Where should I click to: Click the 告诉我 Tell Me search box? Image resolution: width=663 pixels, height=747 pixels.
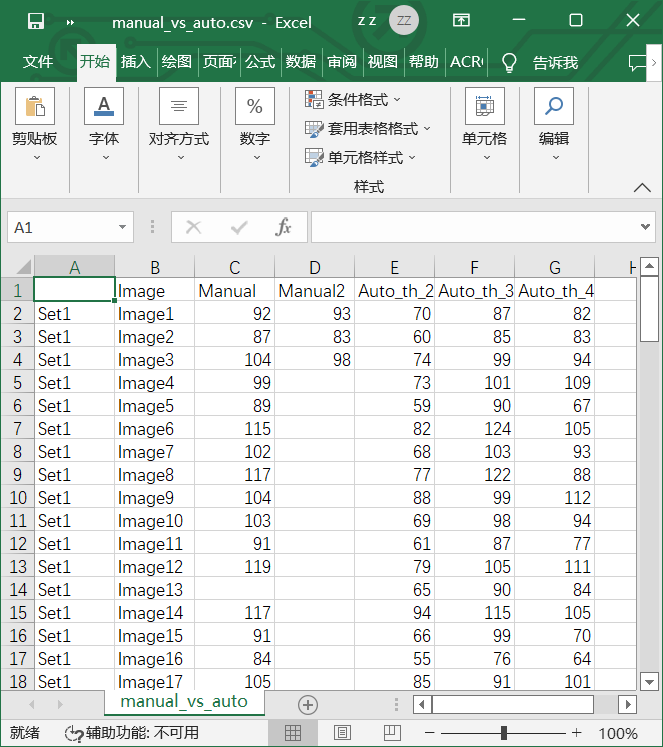click(x=555, y=62)
